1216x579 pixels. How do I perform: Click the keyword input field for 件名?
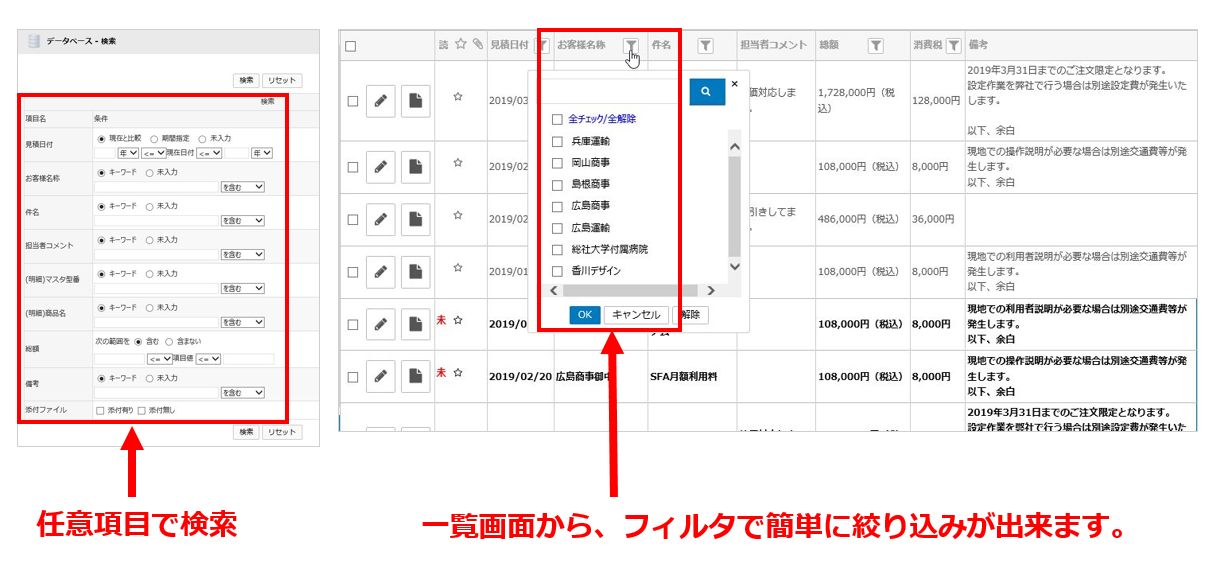(x=157, y=220)
